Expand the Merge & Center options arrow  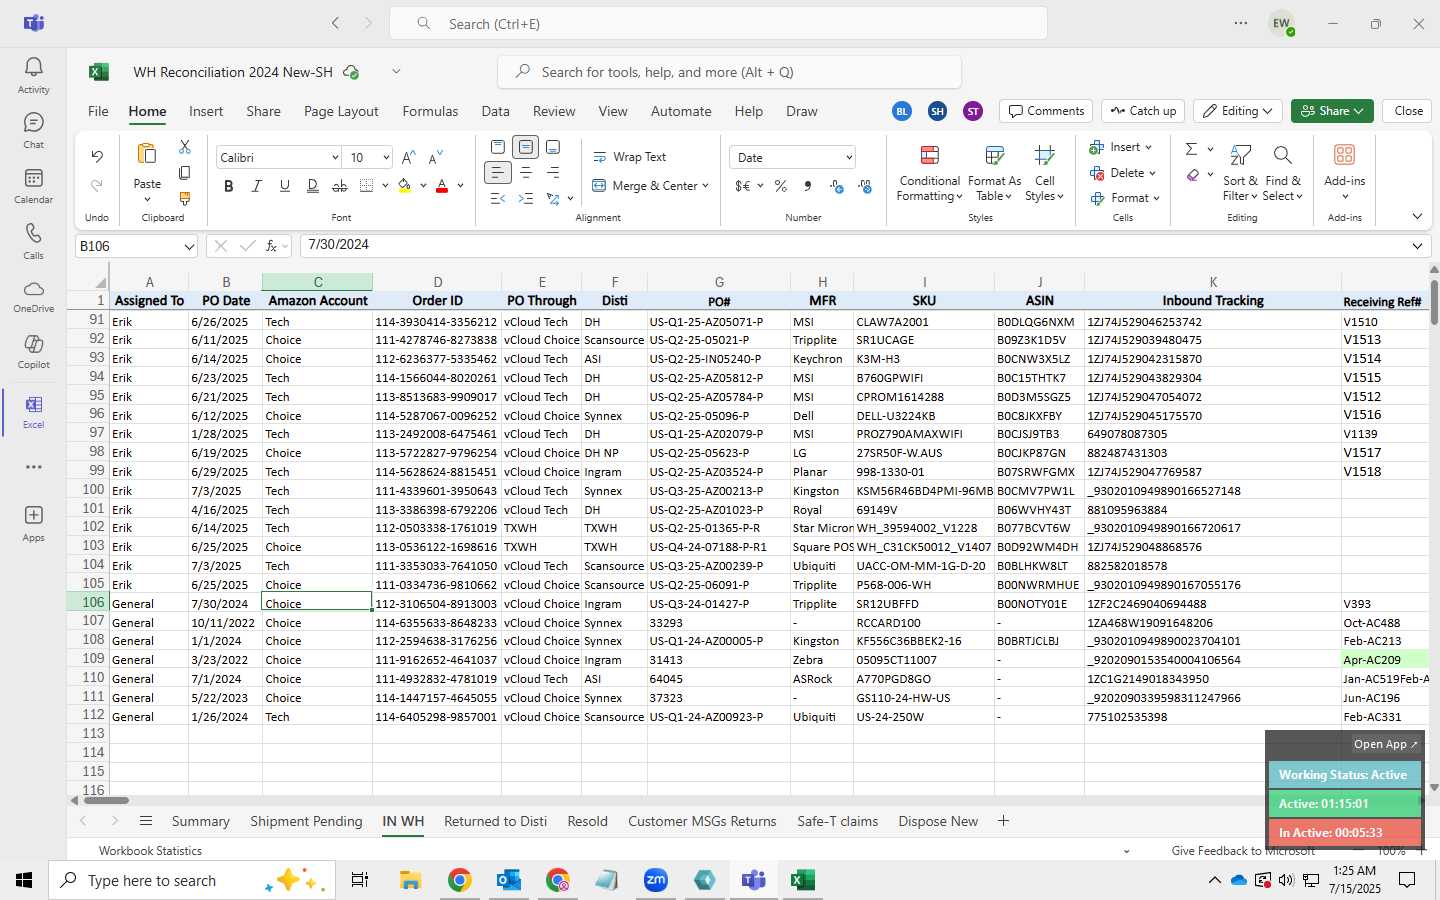pos(705,186)
